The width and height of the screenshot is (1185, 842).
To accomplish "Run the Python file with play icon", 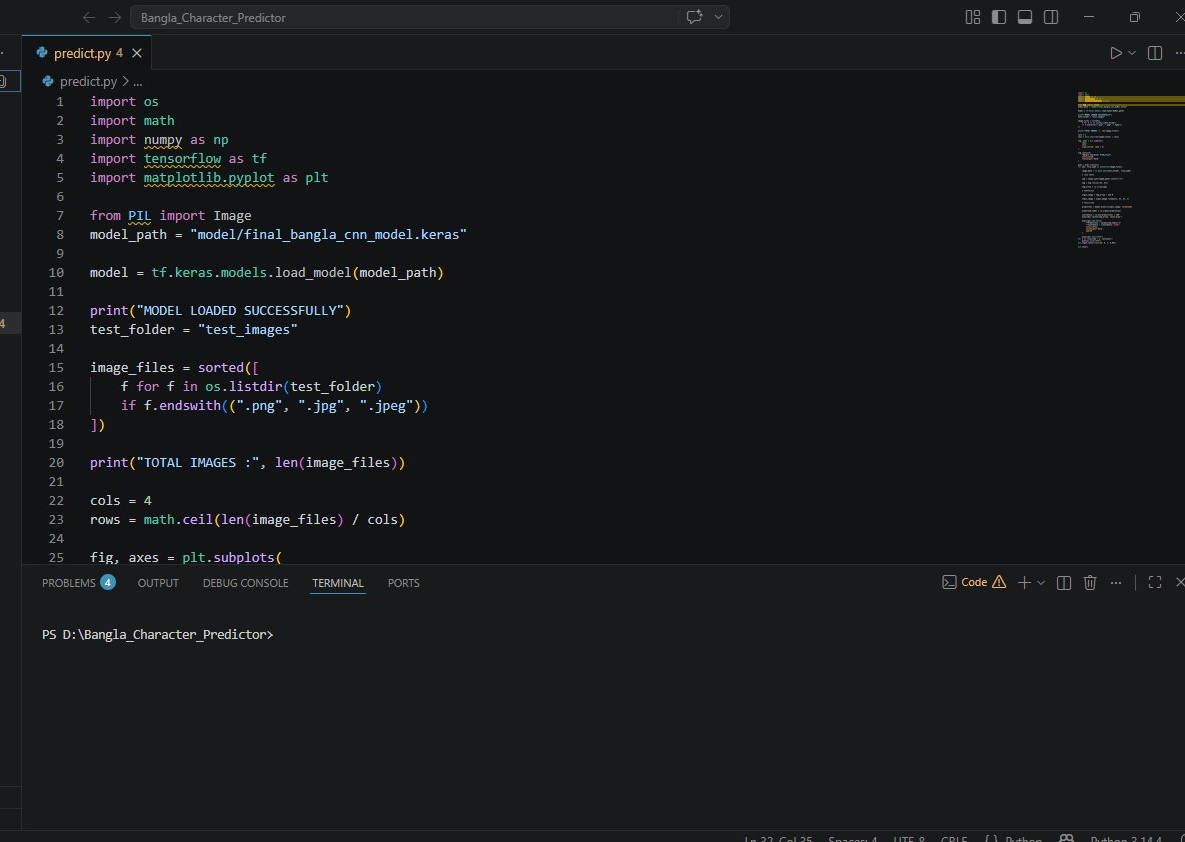I will [1115, 53].
